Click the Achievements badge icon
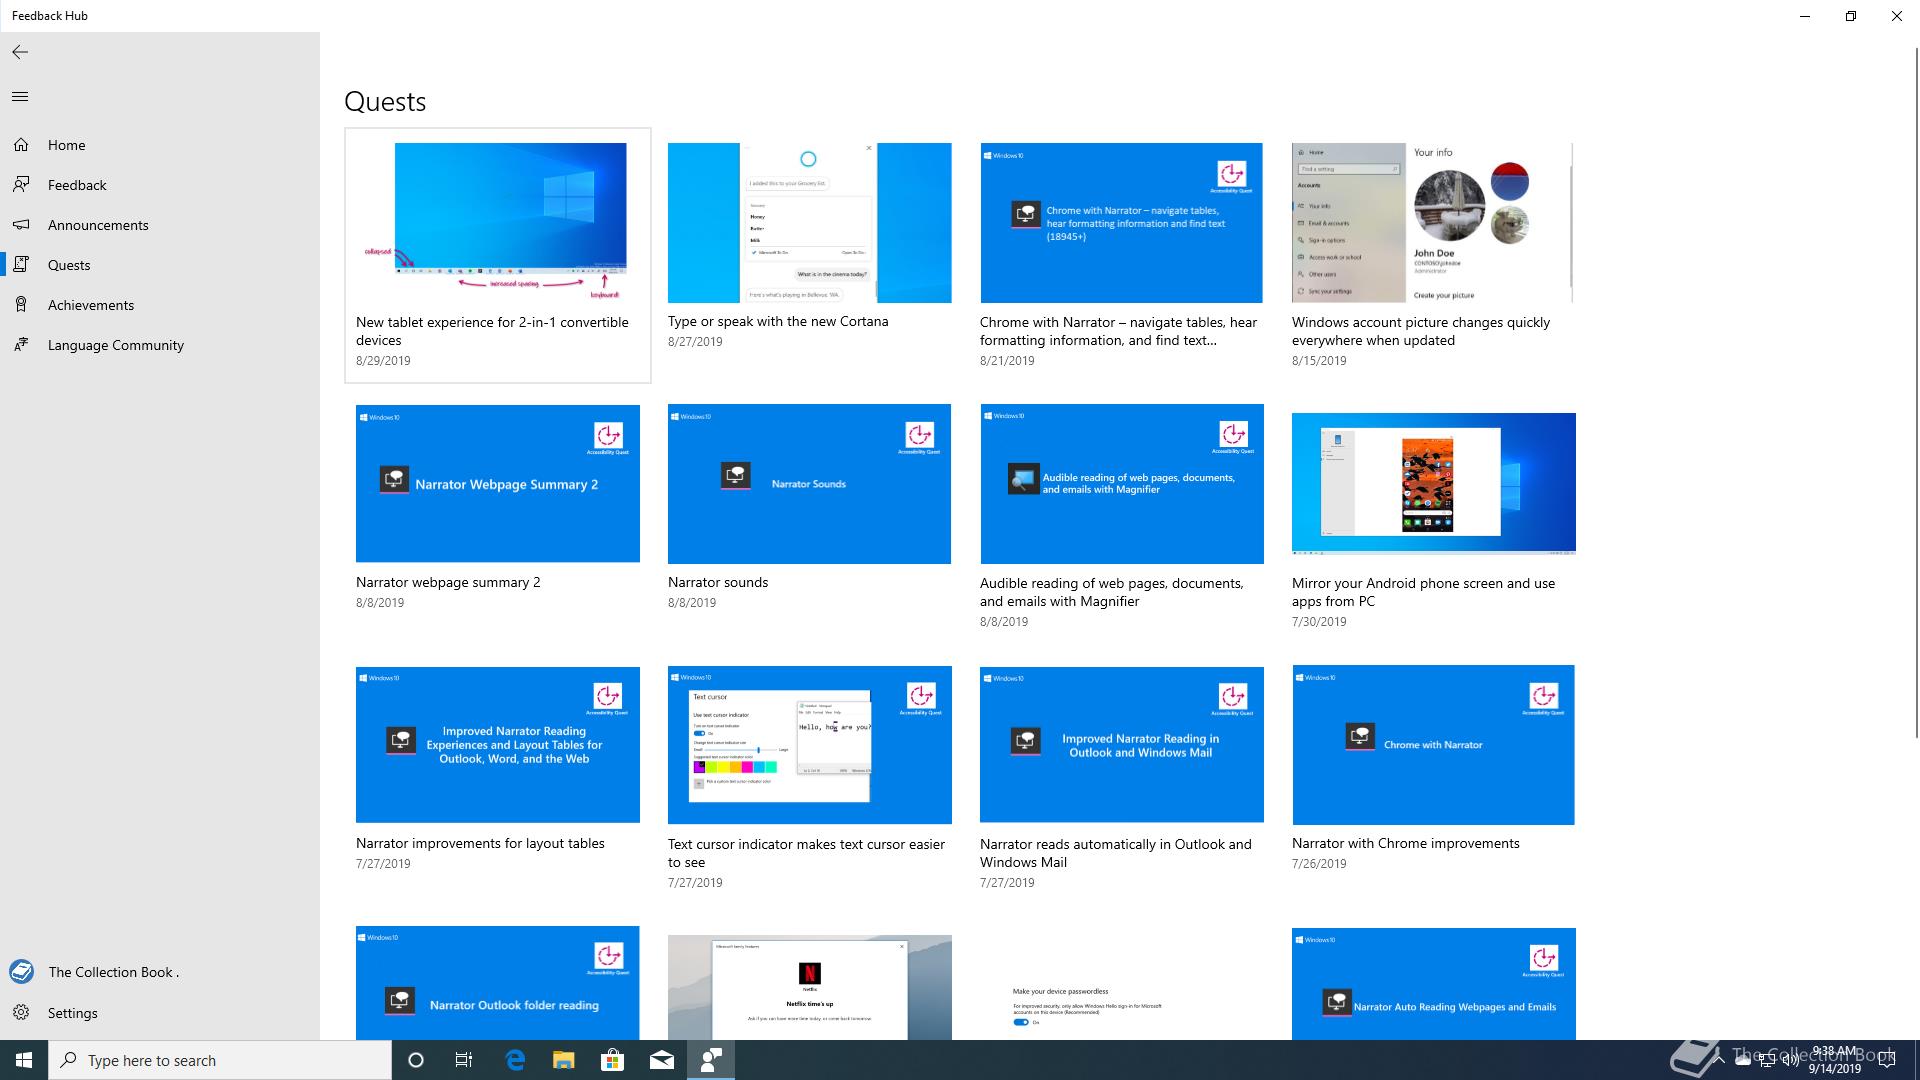The width and height of the screenshot is (1920, 1080). 21,305
